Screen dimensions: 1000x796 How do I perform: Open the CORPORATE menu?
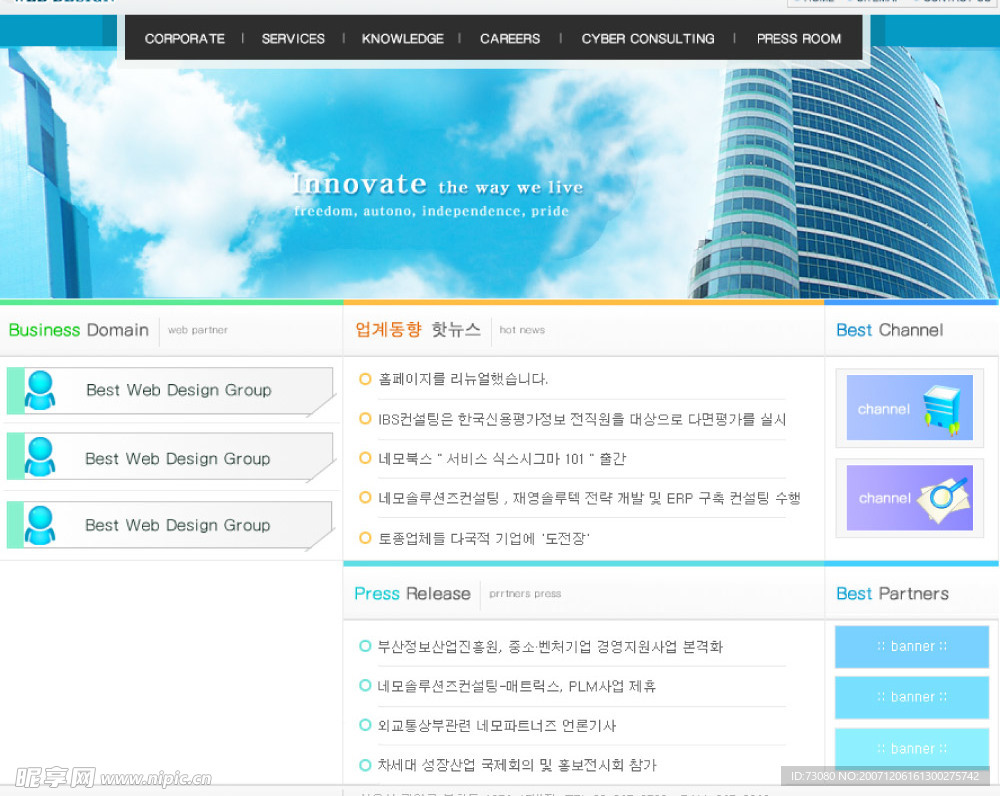click(x=184, y=39)
